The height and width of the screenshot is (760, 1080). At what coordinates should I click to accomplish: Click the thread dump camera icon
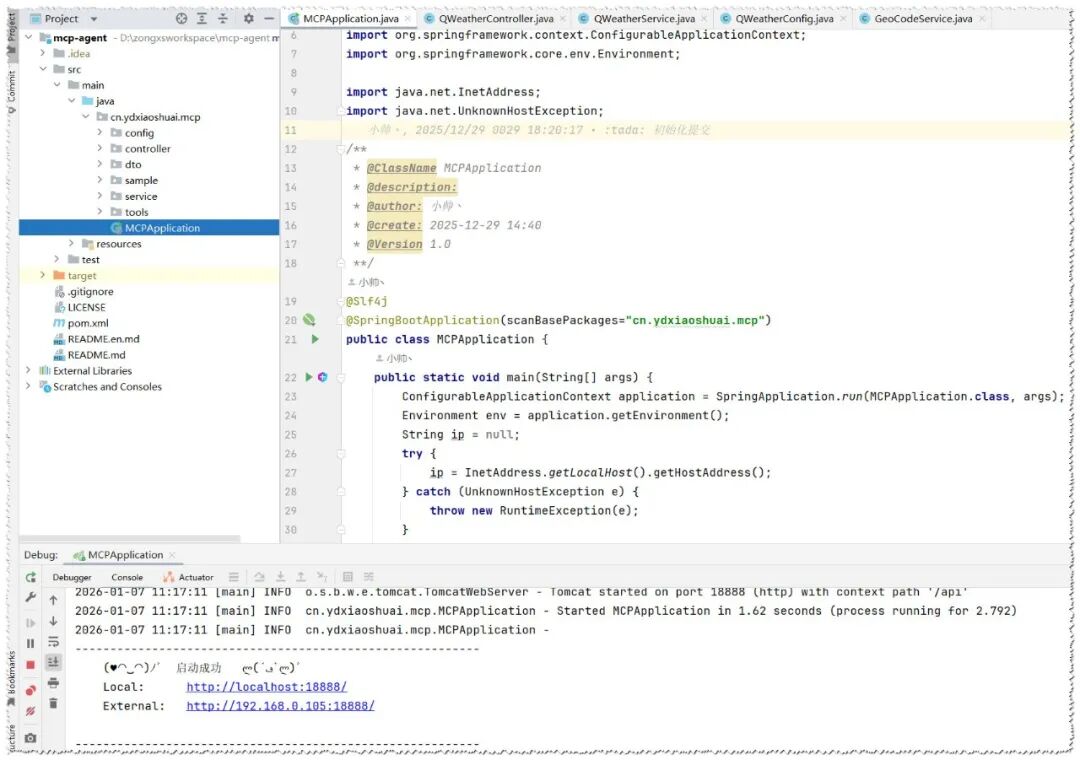[x=30, y=738]
